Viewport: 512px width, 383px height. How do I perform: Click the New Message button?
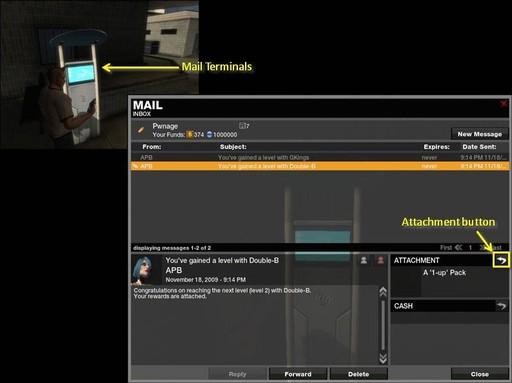(x=480, y=134)
